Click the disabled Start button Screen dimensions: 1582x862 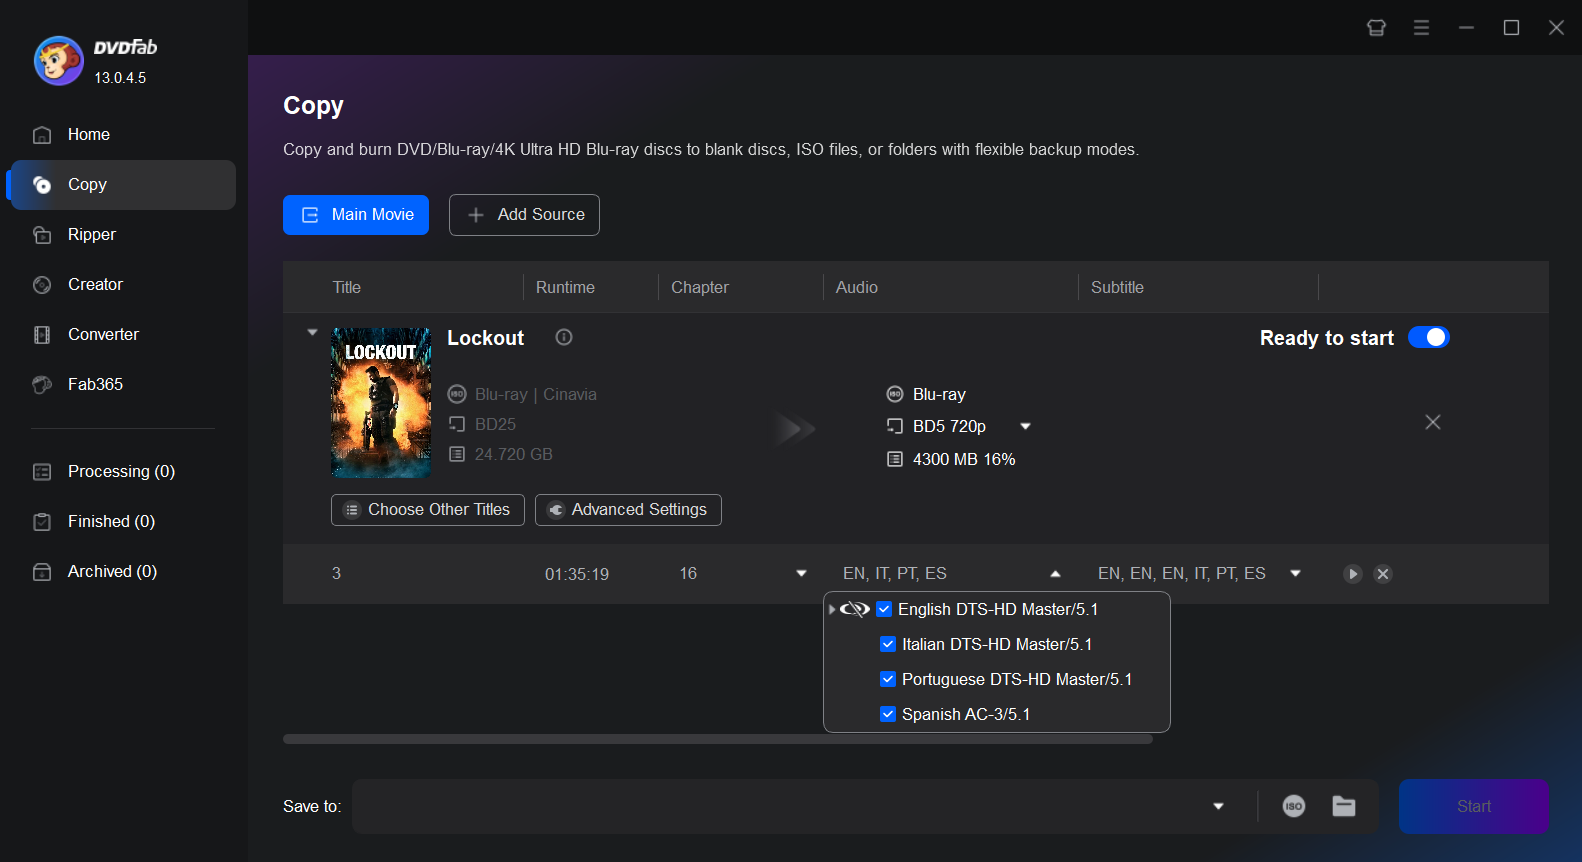coord(1474,807)
